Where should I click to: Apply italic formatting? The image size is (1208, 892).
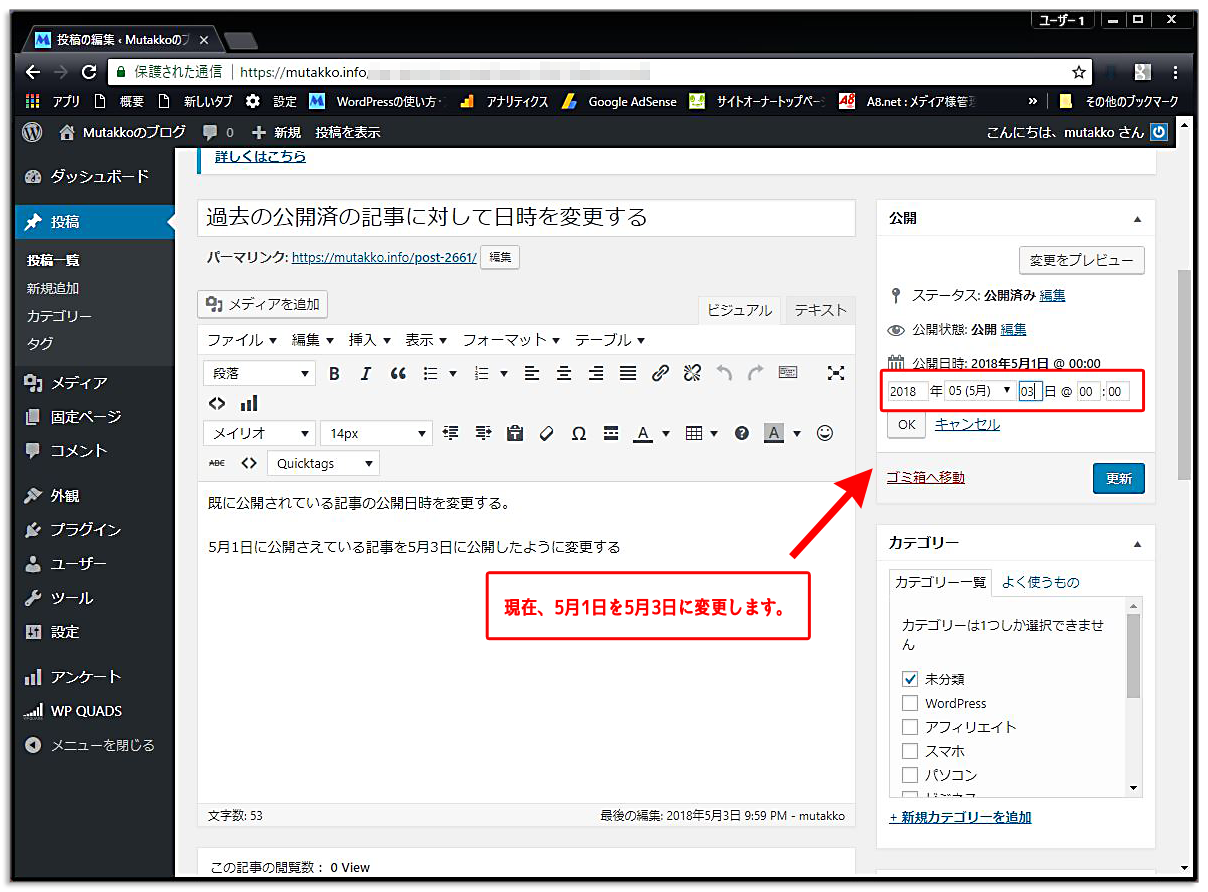tap(366, 373)
